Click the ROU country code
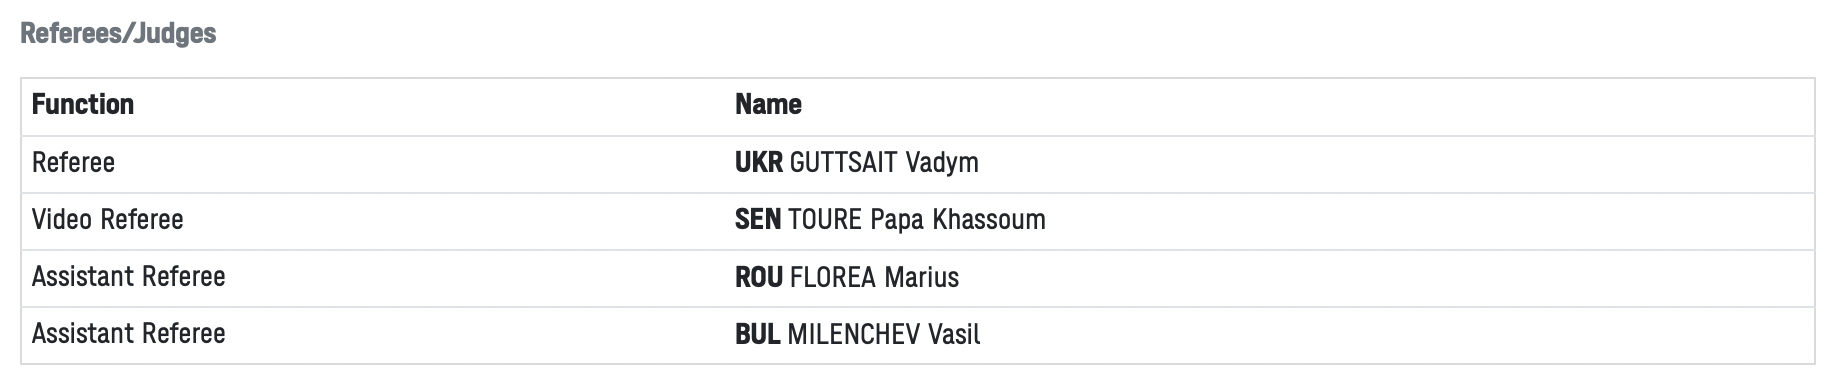 coord(759,276)
